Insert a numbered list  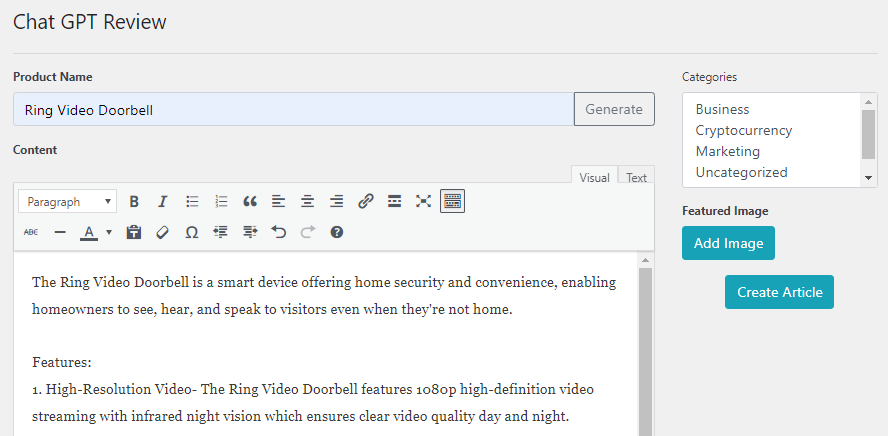click(221, 201)
